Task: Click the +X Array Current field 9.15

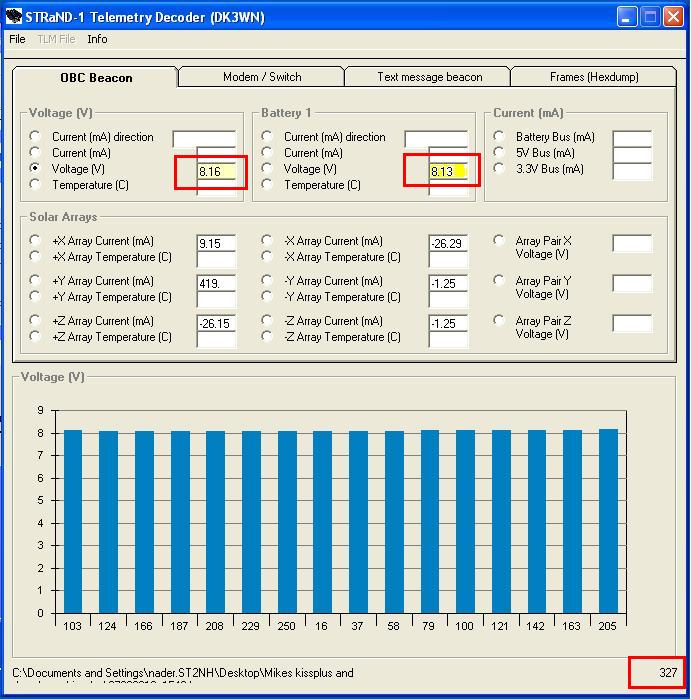Action: tap(216, 243)
